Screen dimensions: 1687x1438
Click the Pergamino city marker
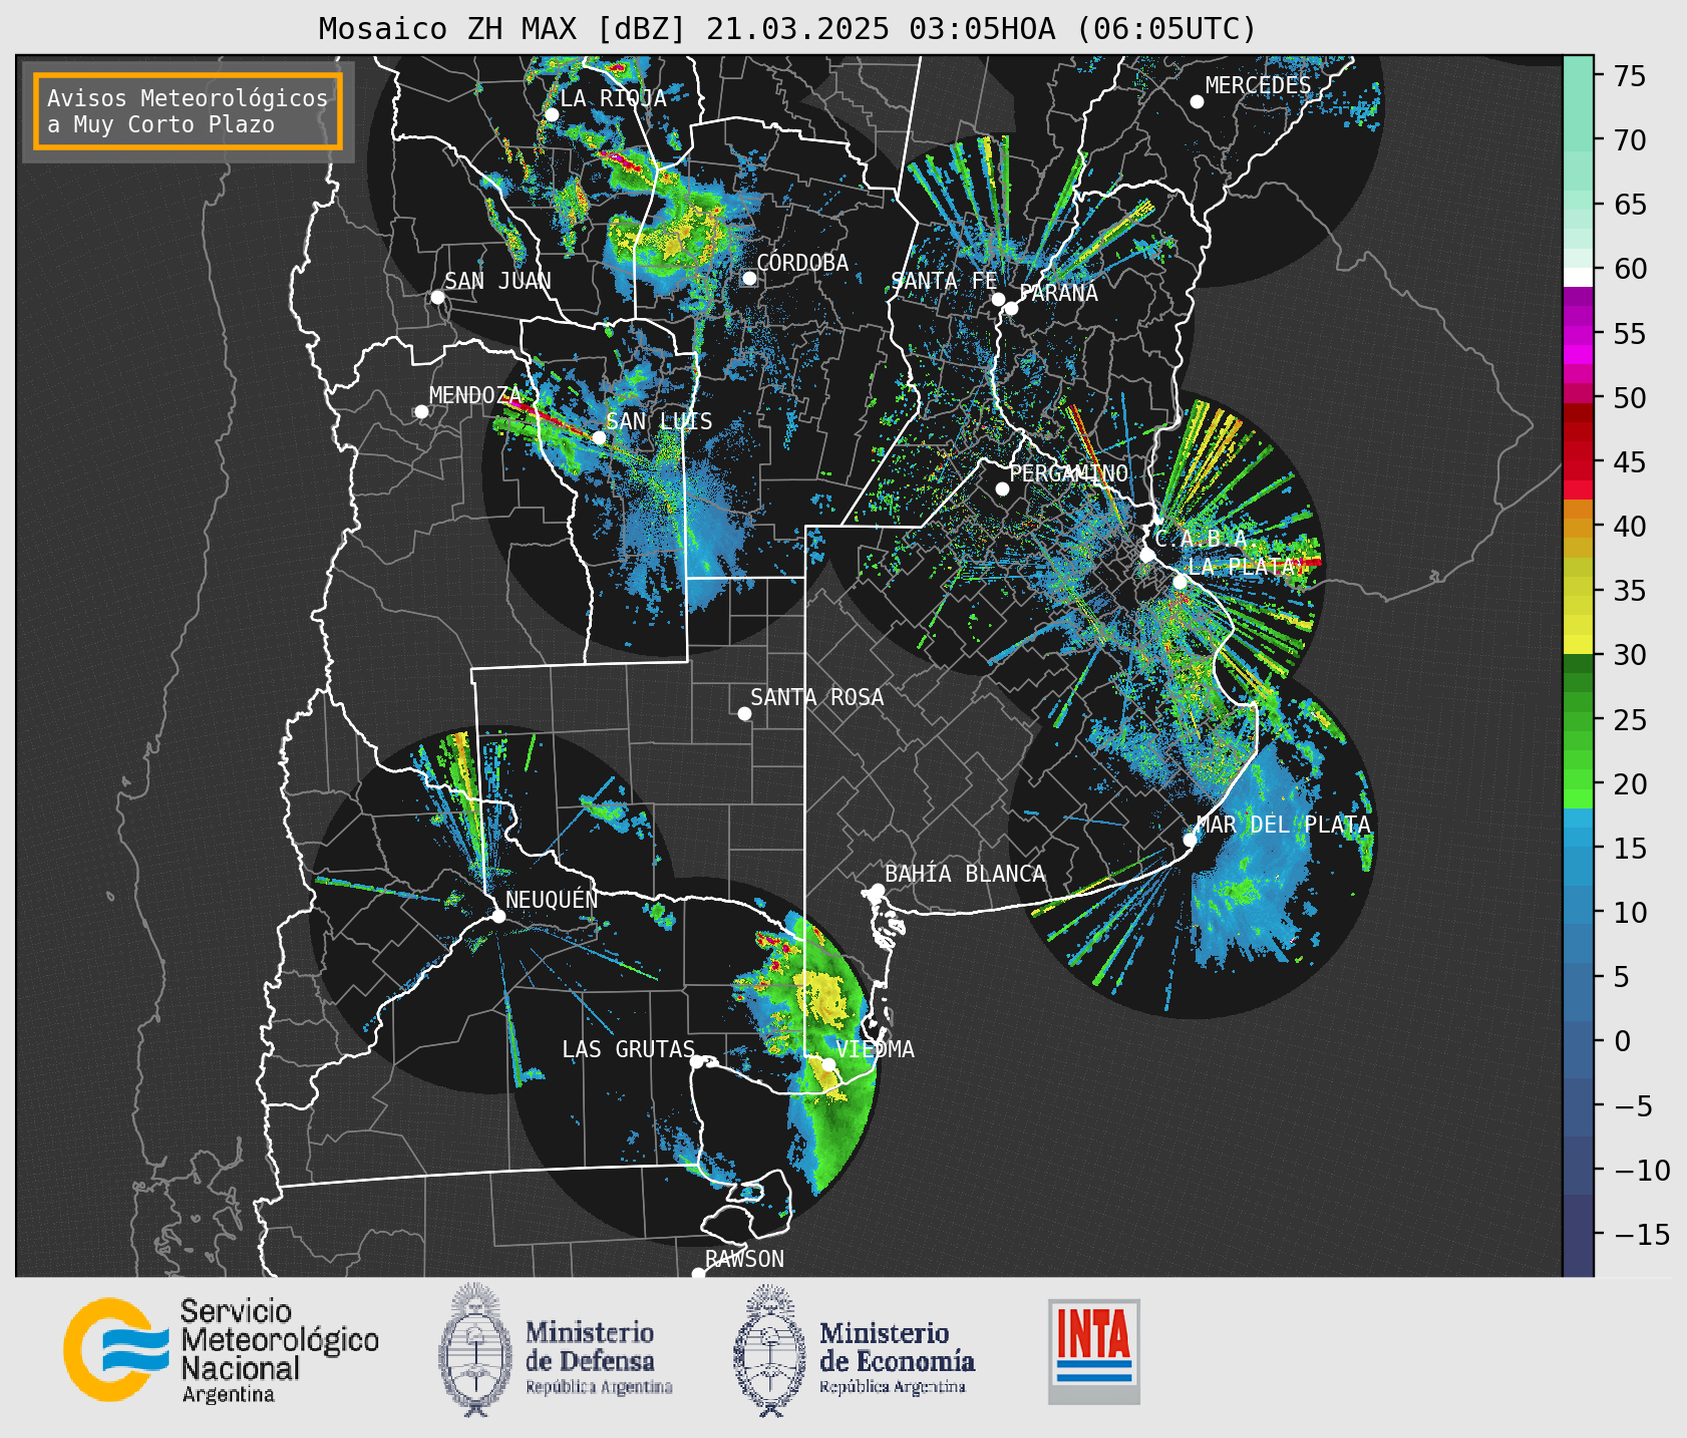coord(1002,489)
